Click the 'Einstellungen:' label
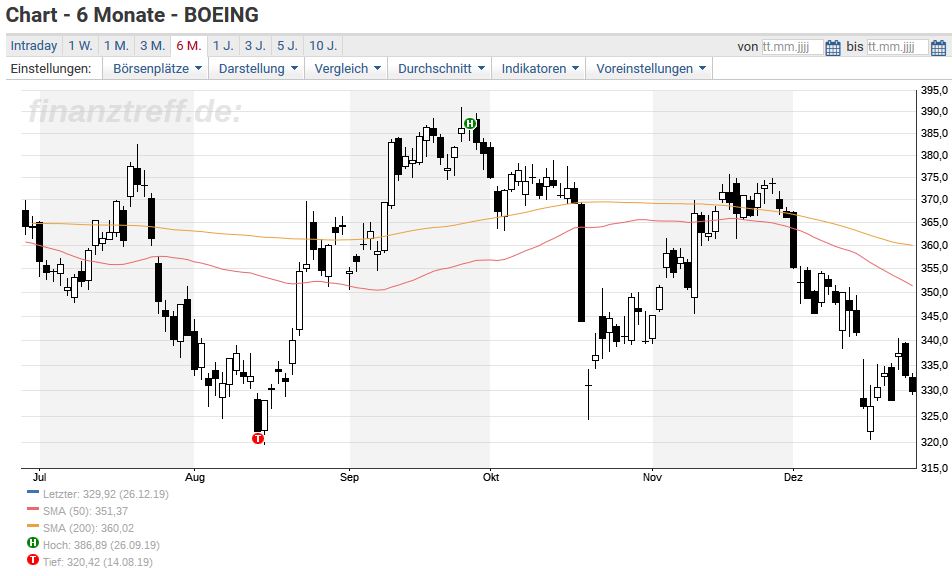Screen dimensions: 952x576 (x=51, y=69)
